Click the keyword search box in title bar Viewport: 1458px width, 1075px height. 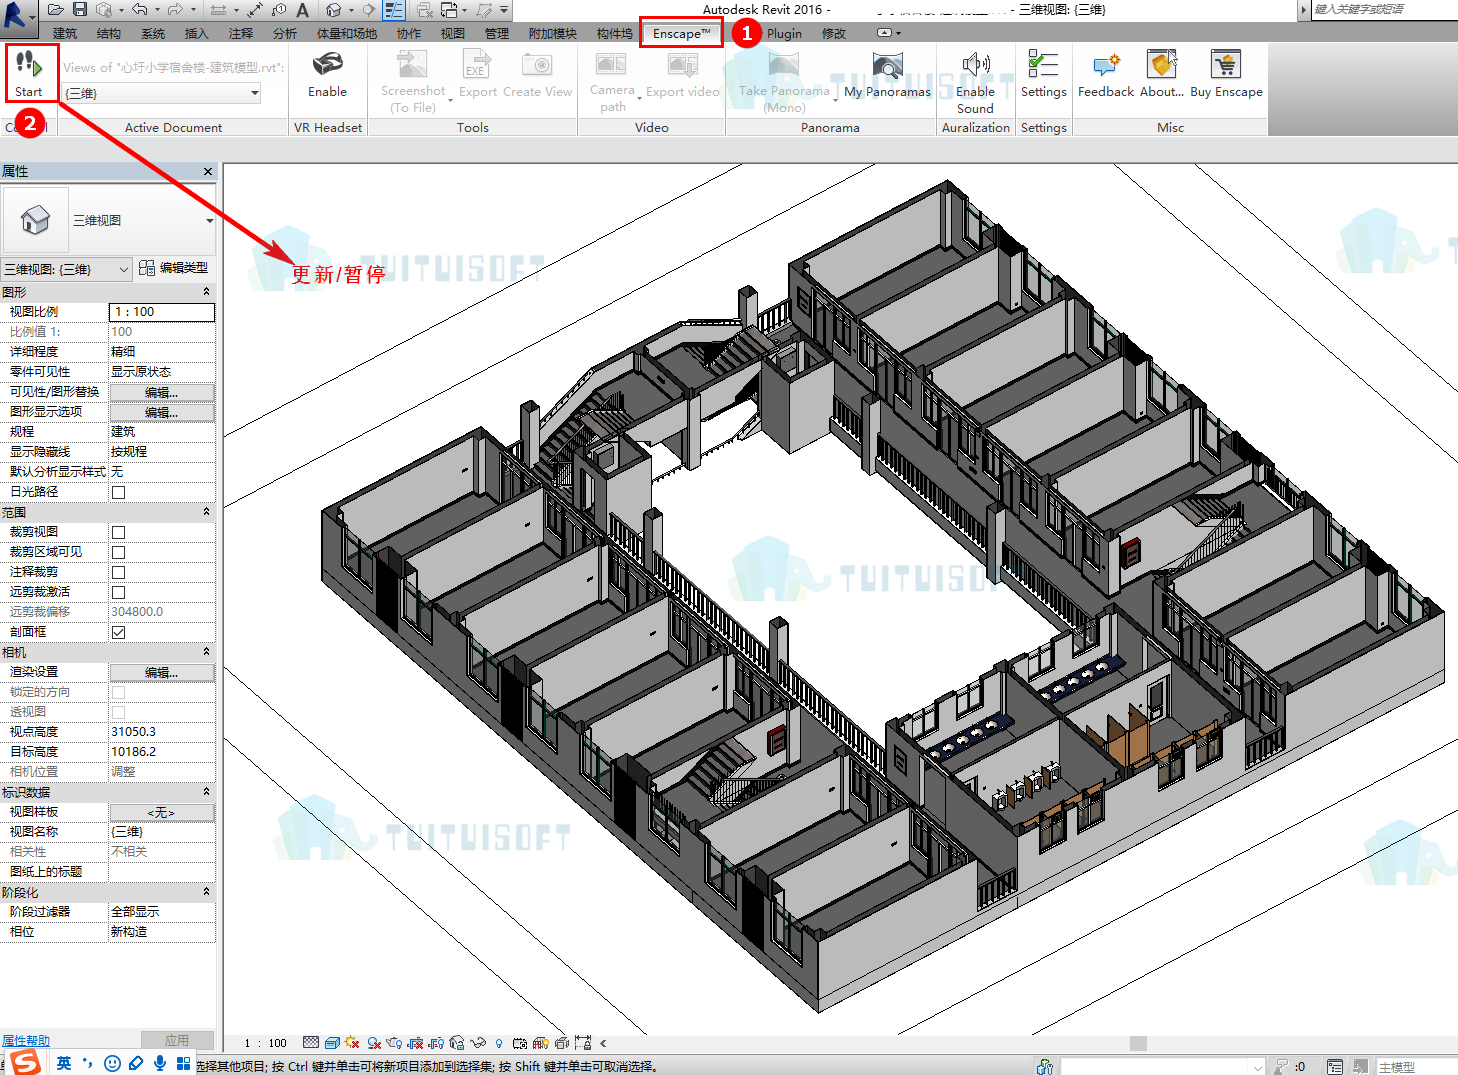1384,10
